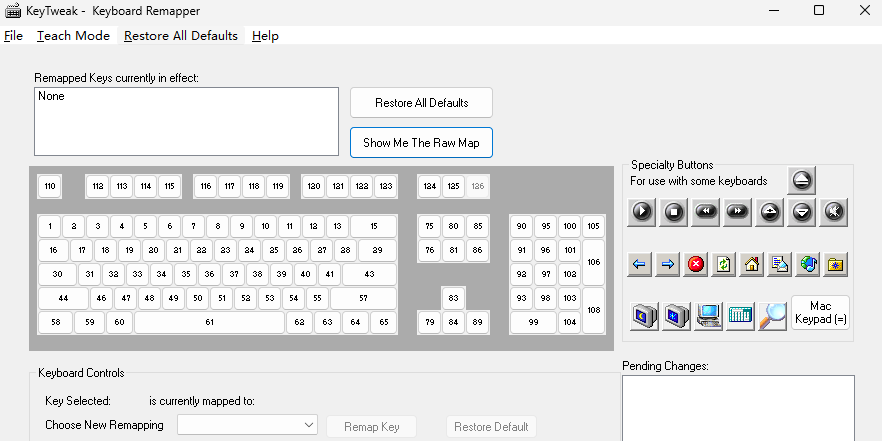Image resolution: width=882 pixels, height=441 pixels.
Task: Open the File menu
Action: coord(14,35)
